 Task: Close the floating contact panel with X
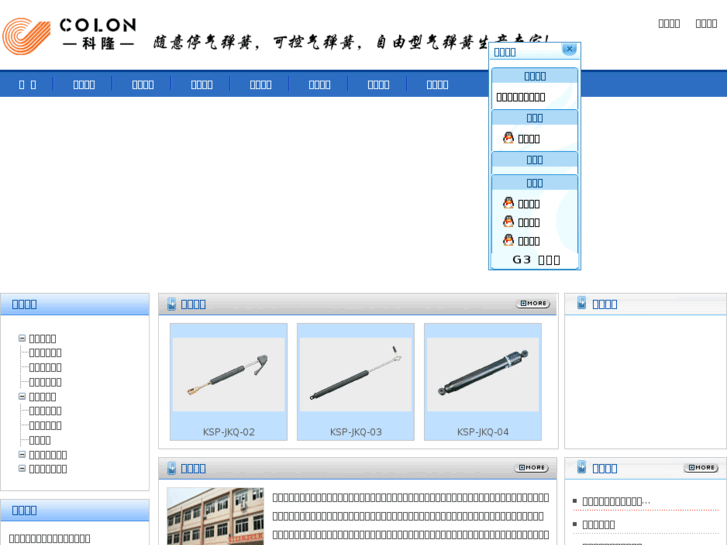[x=569, y=49]
